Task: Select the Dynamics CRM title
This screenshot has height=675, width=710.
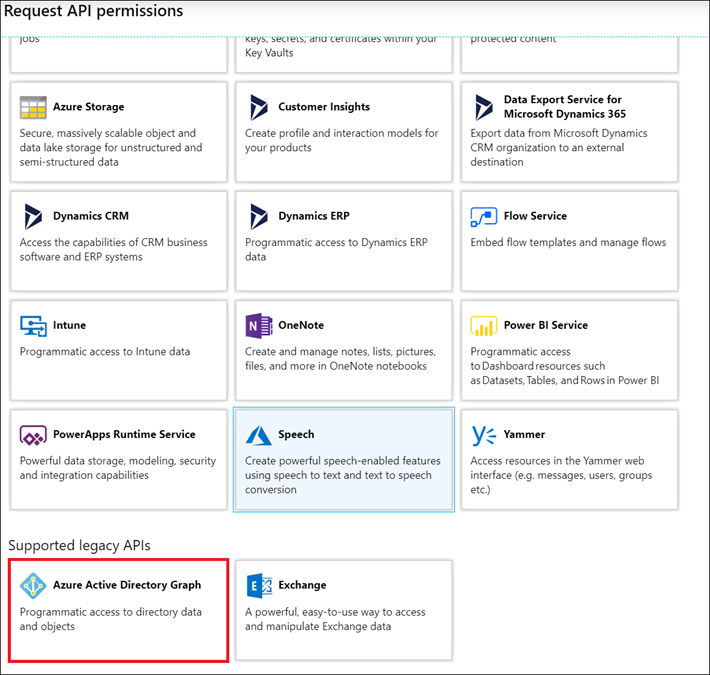Action: coord(91,216)
